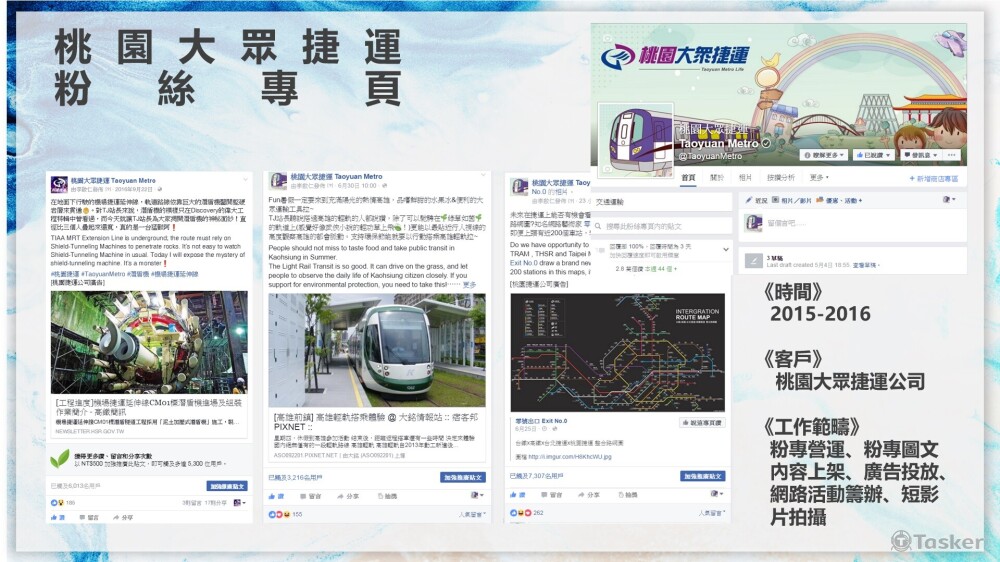Click the Tasker logo watermark

click(938, 542)
